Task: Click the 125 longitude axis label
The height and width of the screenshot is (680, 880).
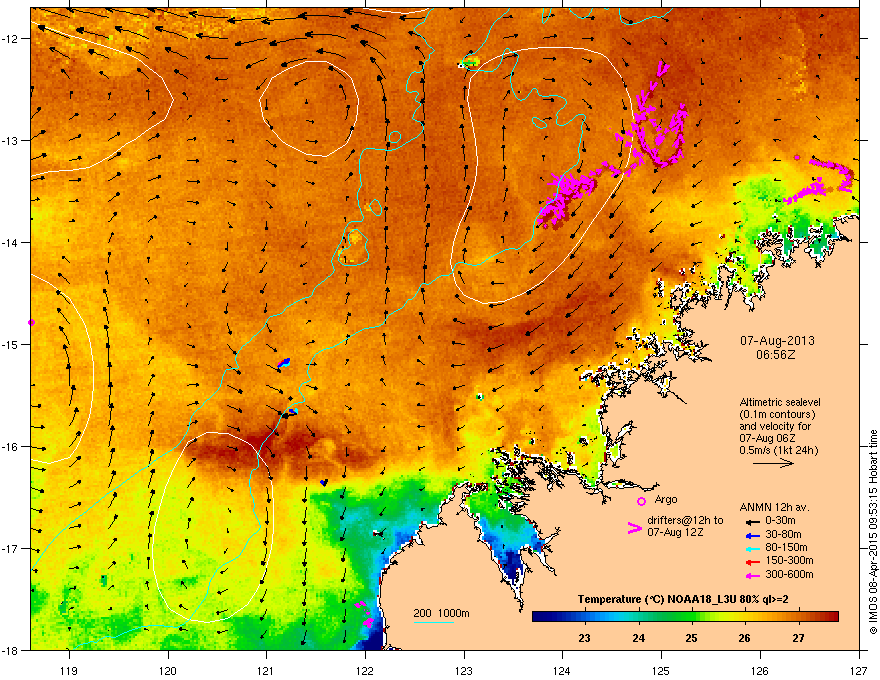Action: pos(661,670)
